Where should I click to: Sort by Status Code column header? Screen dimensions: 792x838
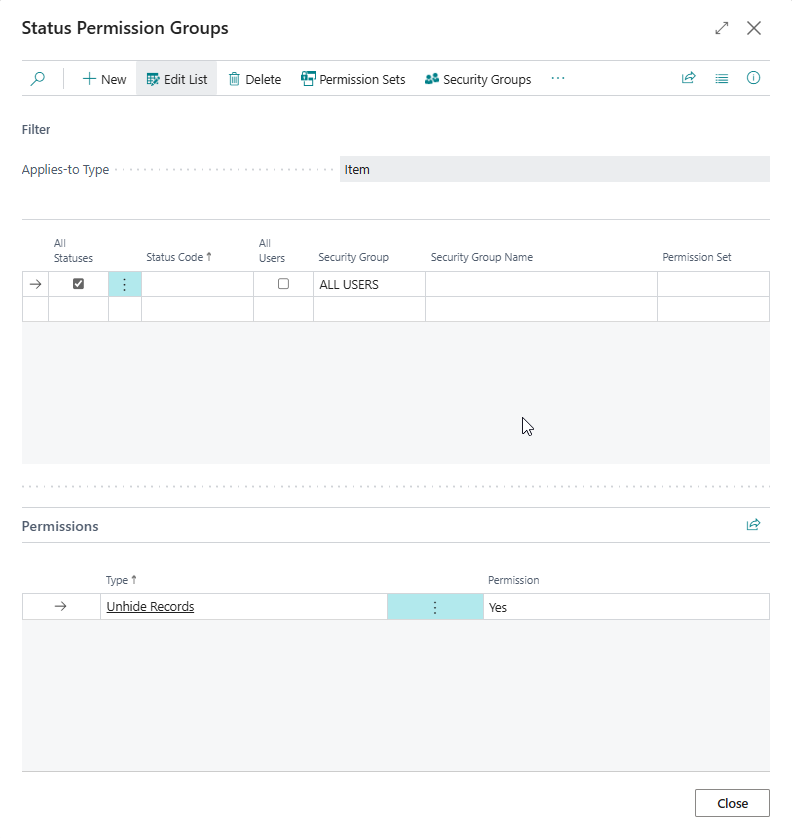coord(178,257)
